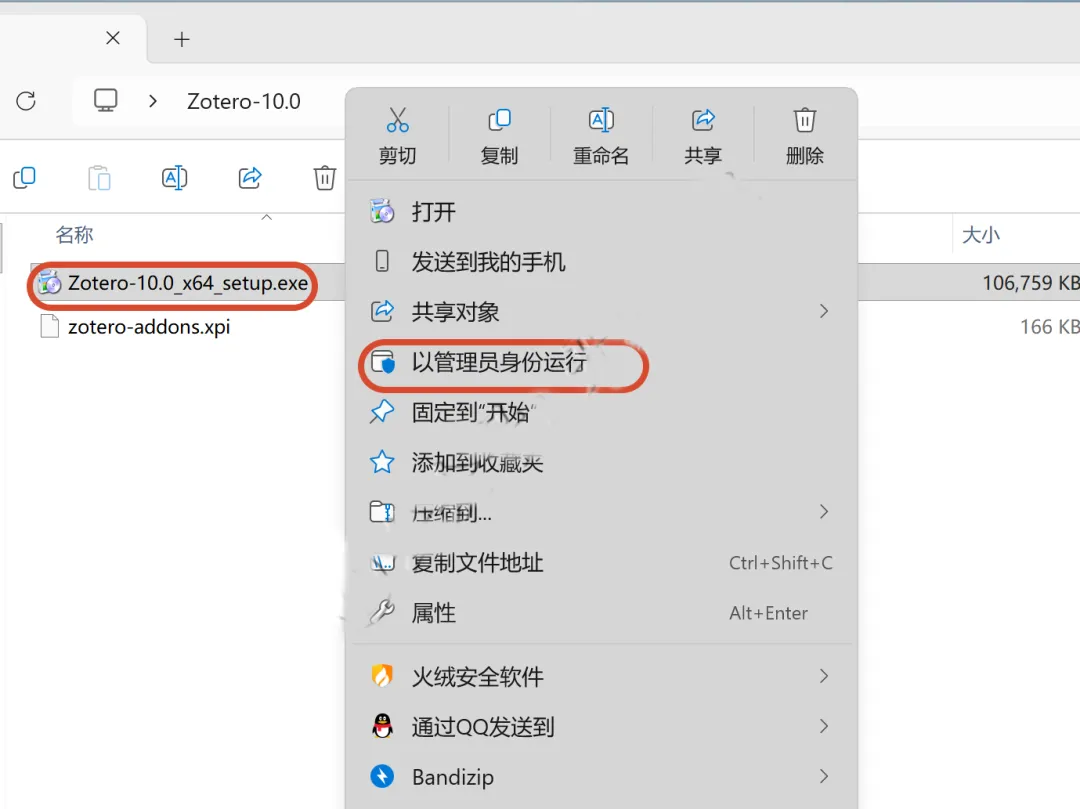The image size is (1080, 809).
Task: Expand the Bandizip submenu arrow
Action: (x=824, y=777)
